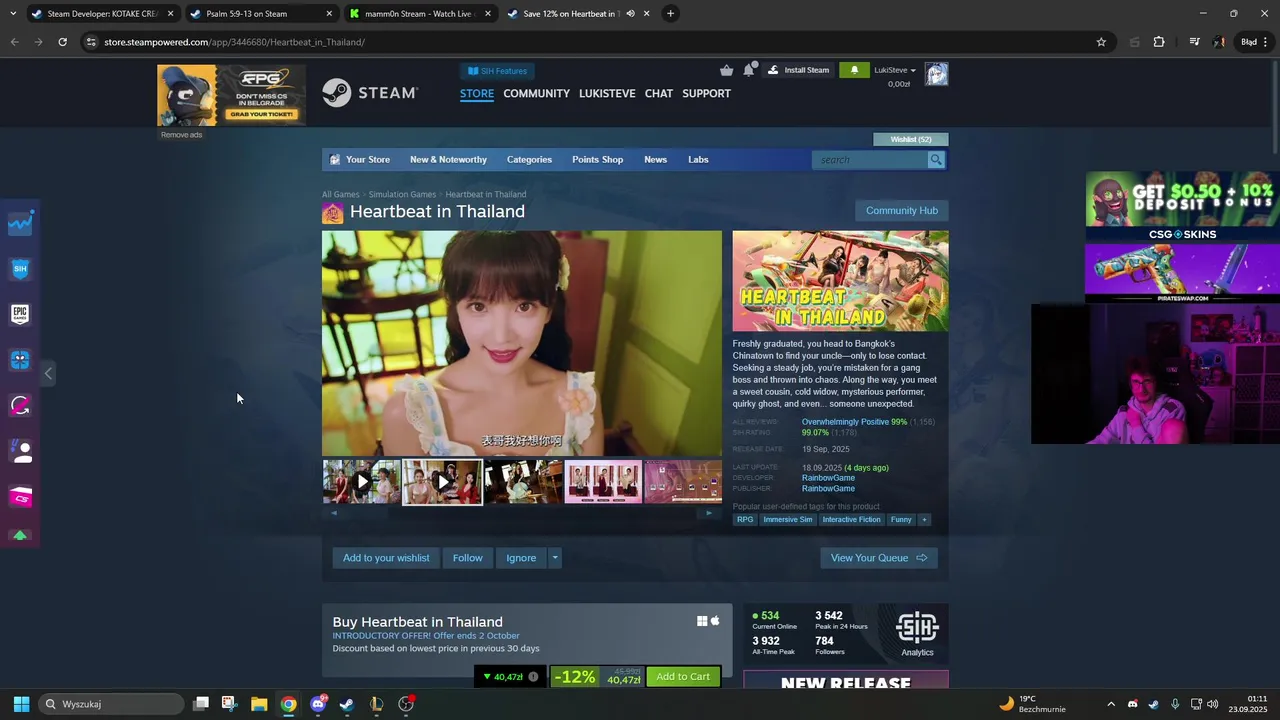Open Steam app from the Windows taskbar
This screenshot has width=1280, height=720.
point(347,704)
